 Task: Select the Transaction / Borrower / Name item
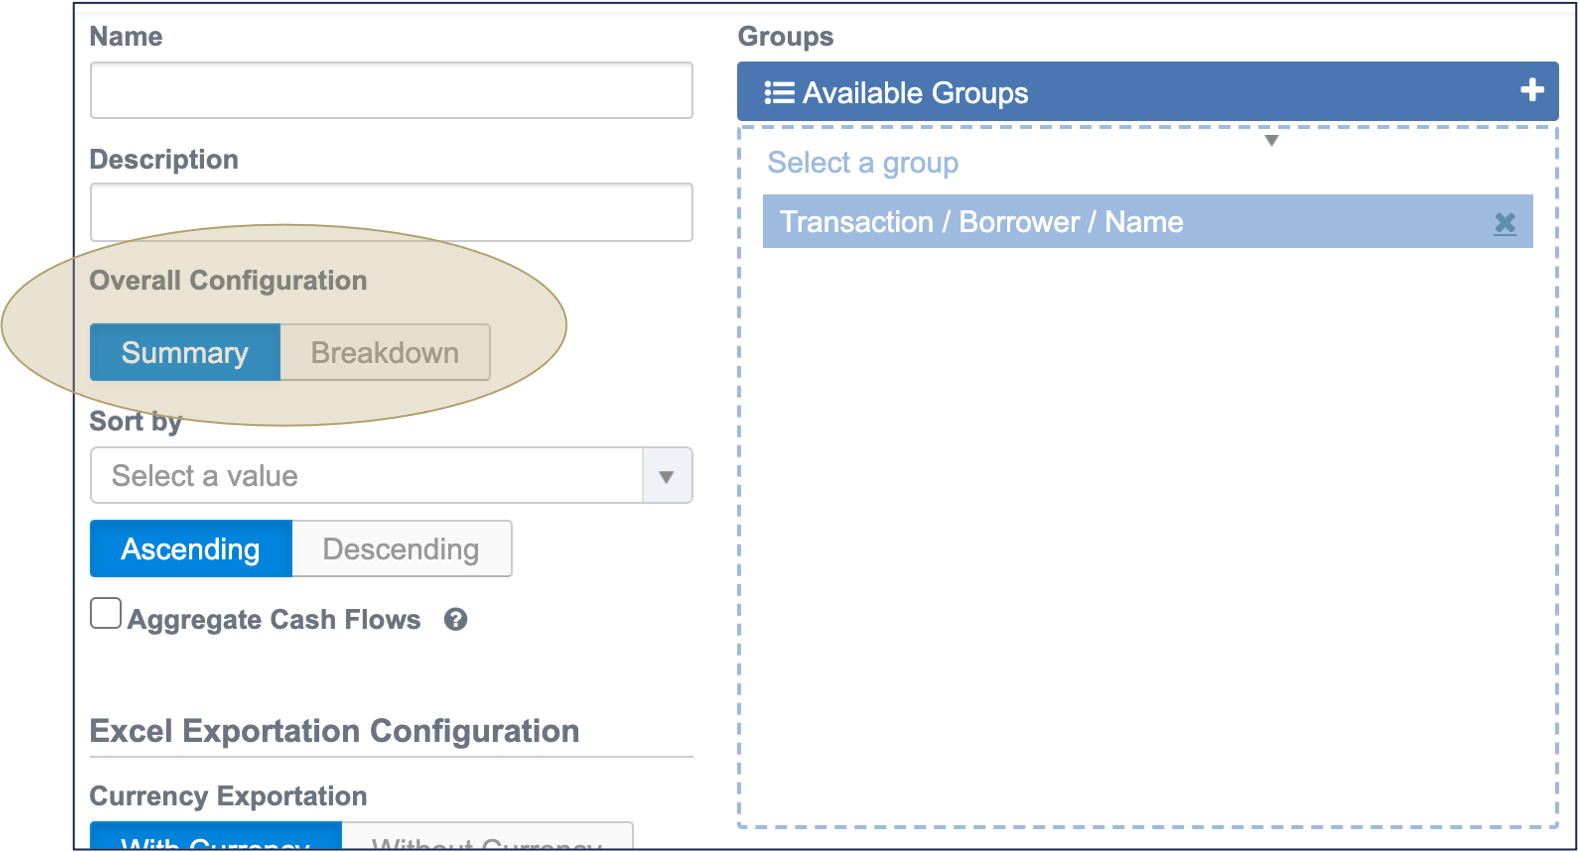(x=981, y=222)
